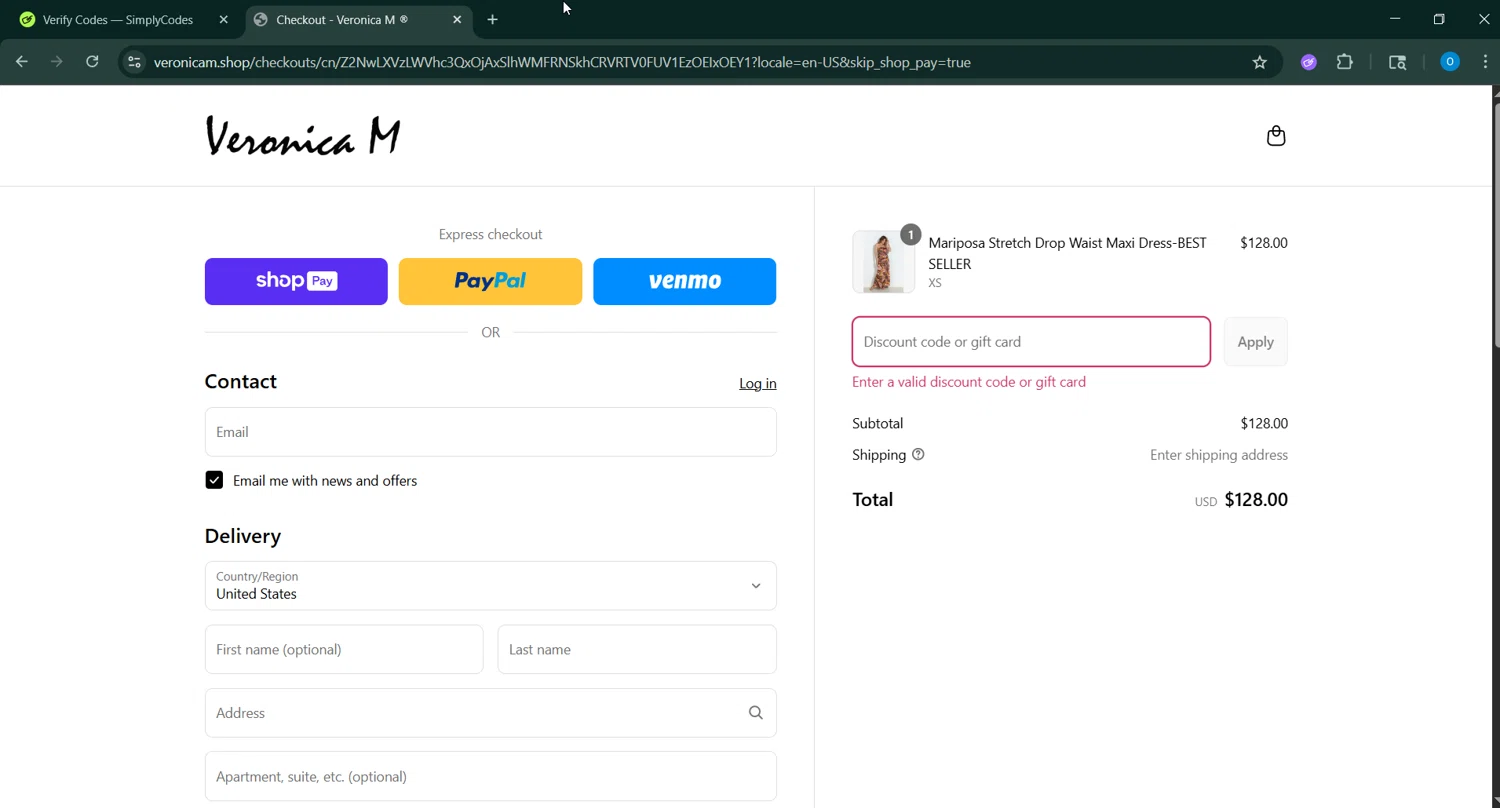Focus the Email input field
1500x808 pixels.
pos(490,432)
